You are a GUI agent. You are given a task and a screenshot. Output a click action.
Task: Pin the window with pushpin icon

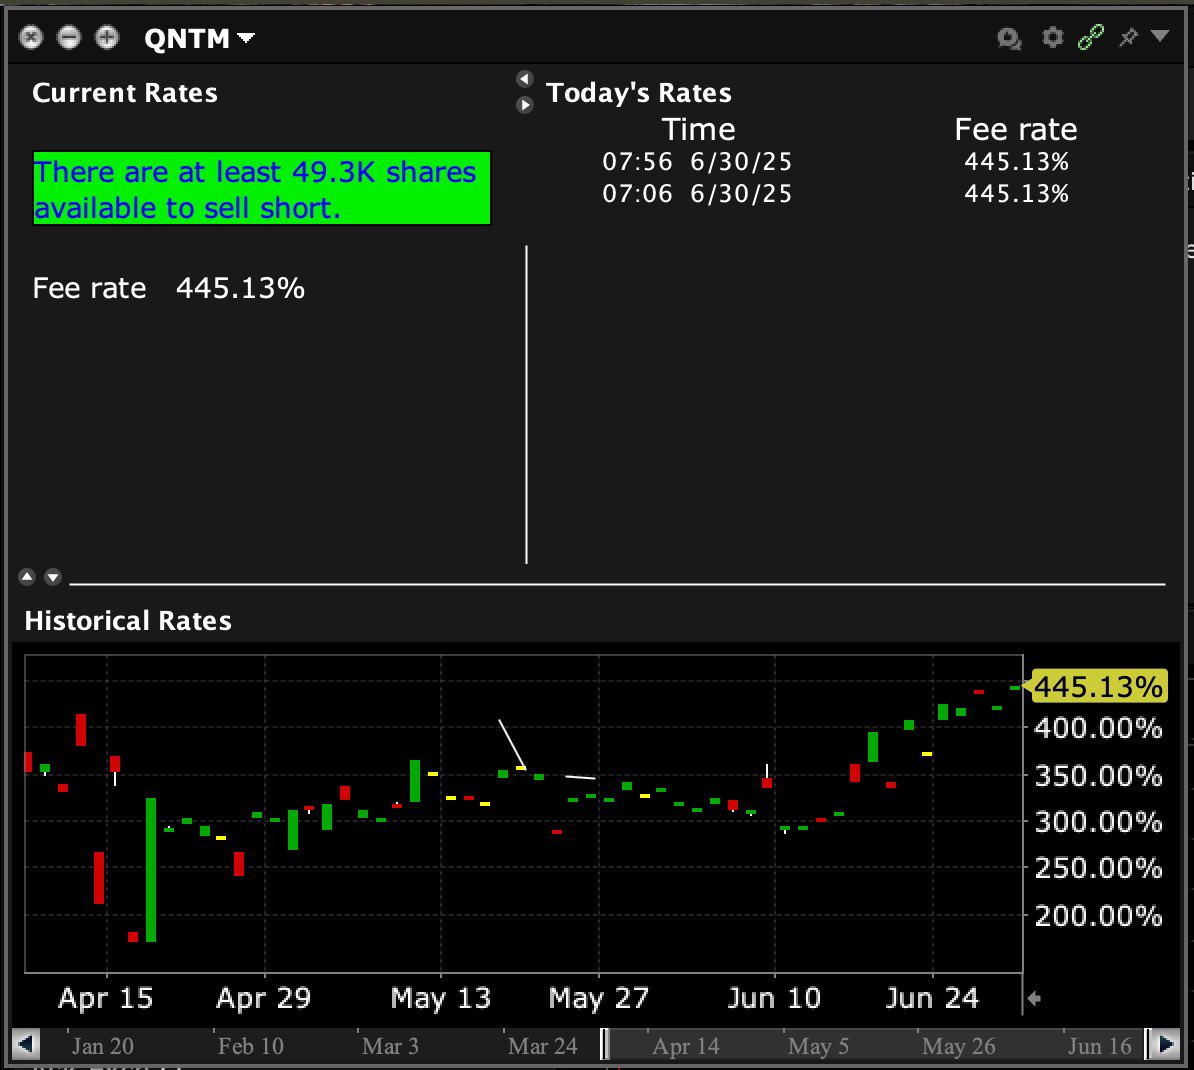[1128, 37]
